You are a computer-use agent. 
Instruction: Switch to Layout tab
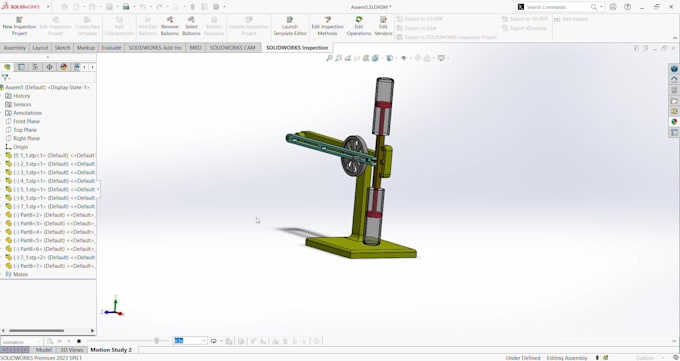40,48
